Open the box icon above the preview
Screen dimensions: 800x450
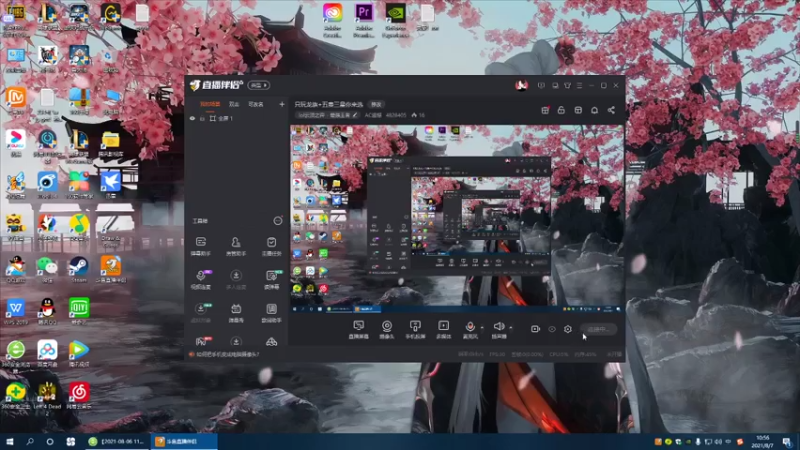[x=578, y=110]
